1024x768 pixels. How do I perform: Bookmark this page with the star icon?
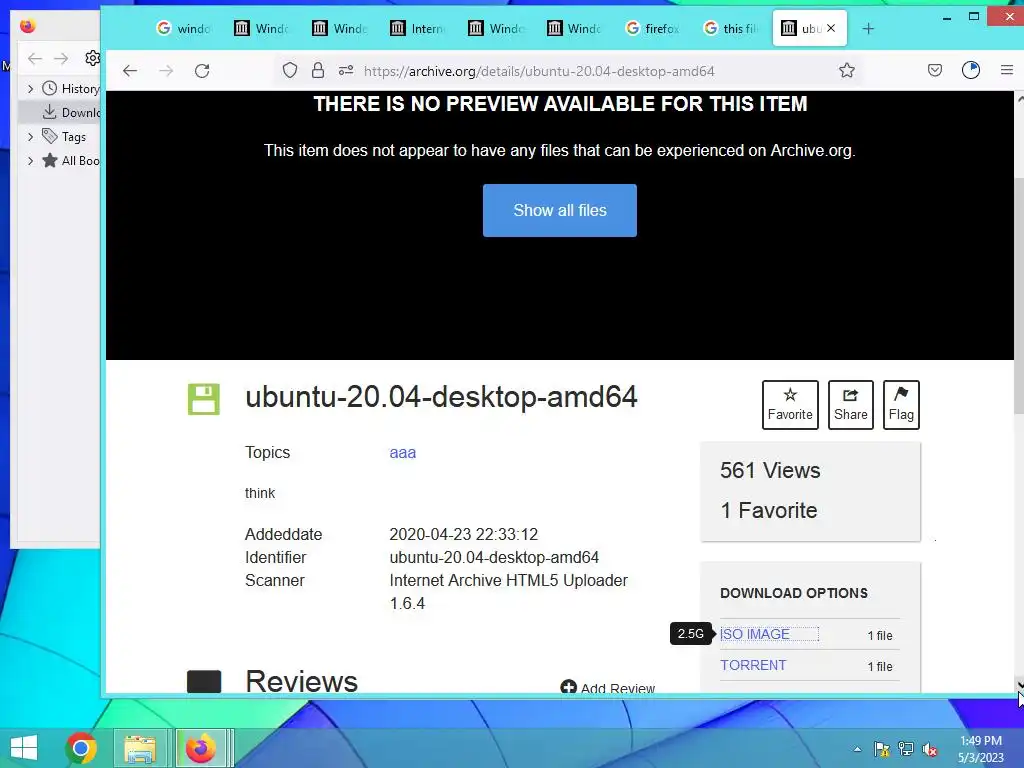tap(847, 71)
